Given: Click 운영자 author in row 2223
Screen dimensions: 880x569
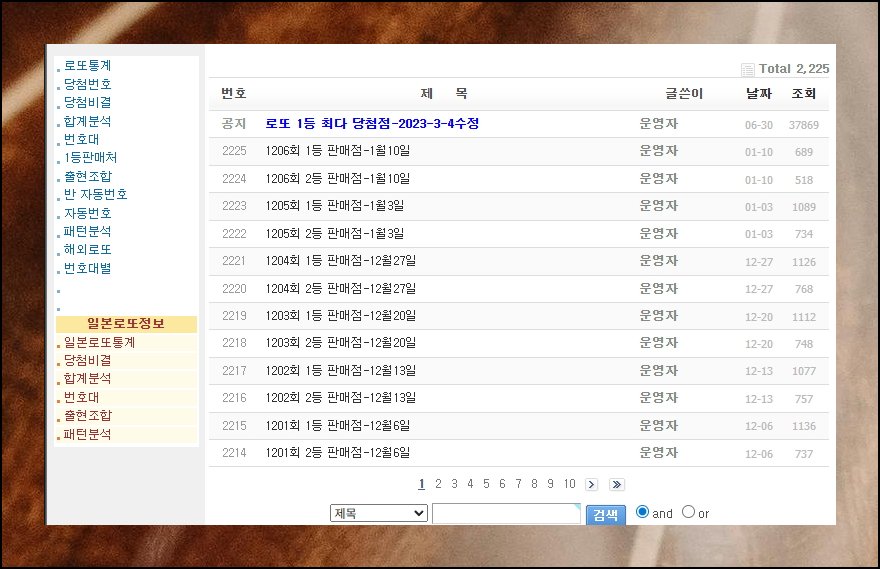Looking at the screenshot, I should point(659,206).
